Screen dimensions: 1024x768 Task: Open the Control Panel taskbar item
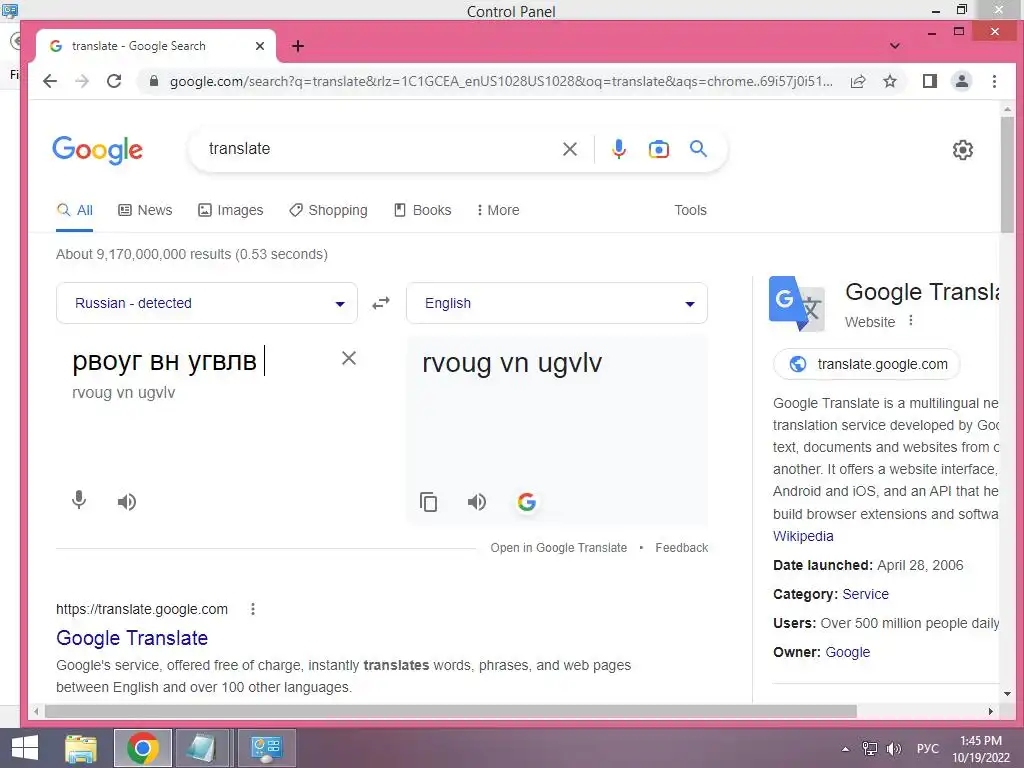pos(266,748)
